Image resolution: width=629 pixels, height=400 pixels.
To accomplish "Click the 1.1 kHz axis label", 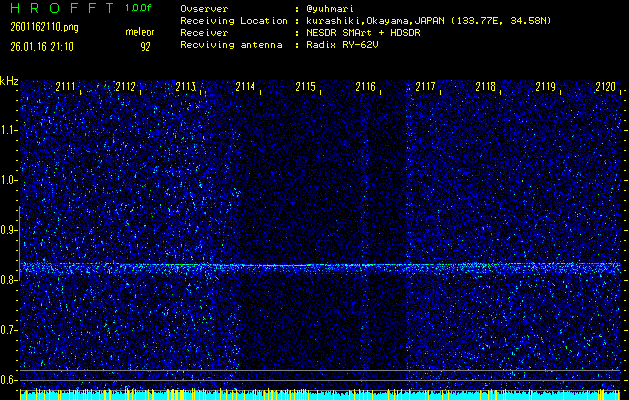I will pos(8,130).
